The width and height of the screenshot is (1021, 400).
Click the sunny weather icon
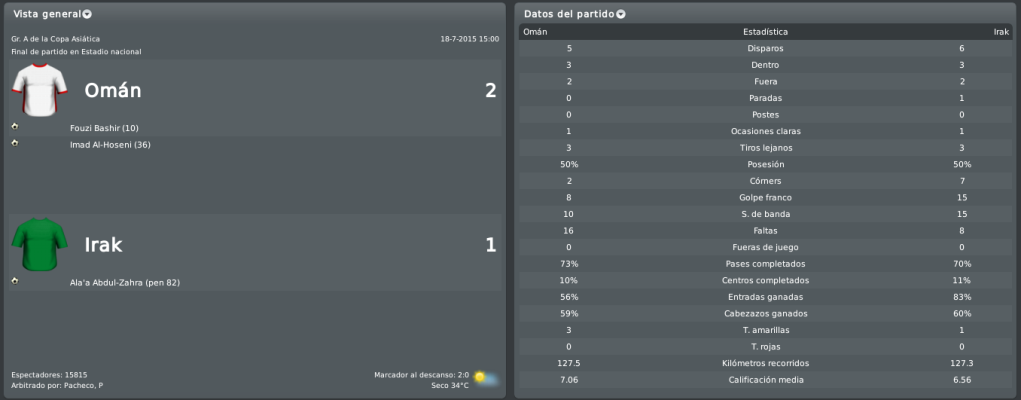point(486,379)
